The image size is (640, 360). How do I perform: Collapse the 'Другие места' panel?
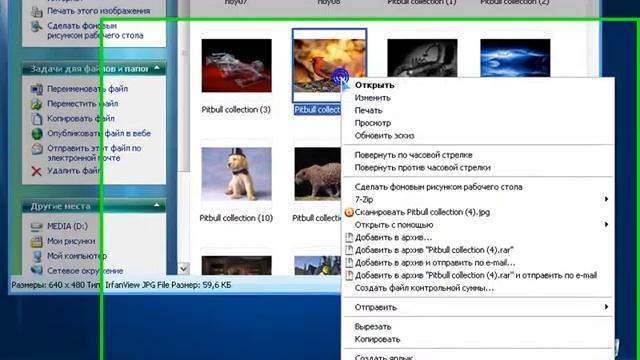(157, 206)
